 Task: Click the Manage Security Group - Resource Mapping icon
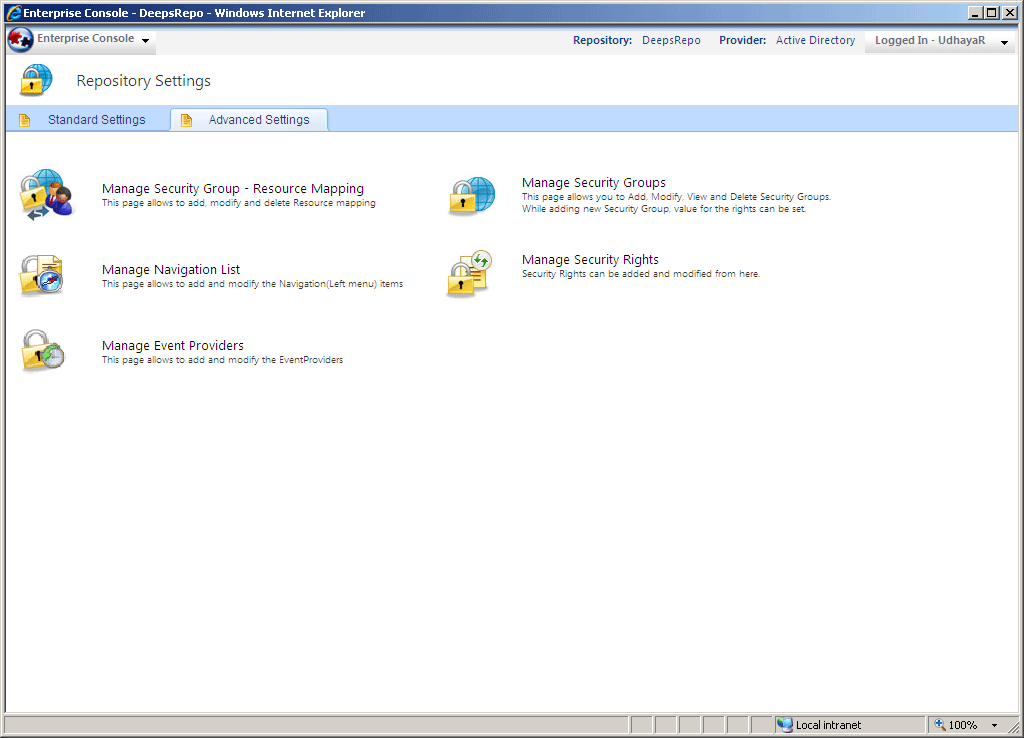click(46, 195)
